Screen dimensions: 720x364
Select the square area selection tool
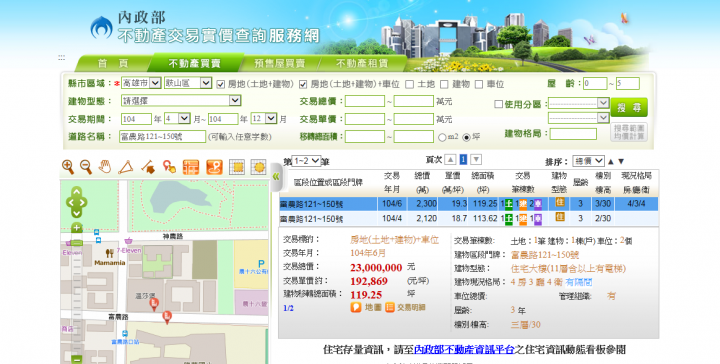coord(237,167)
